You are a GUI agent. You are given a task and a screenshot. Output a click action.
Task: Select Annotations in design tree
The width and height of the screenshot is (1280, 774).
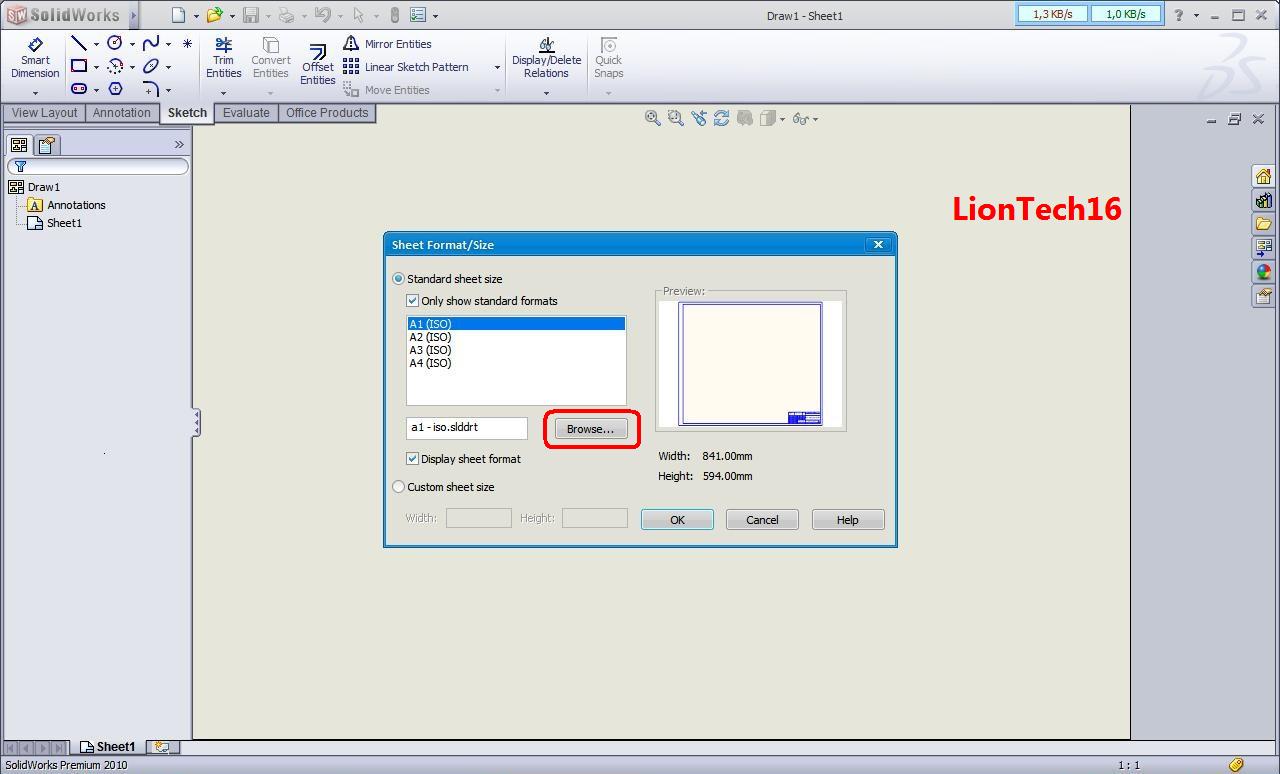(76, 205)
